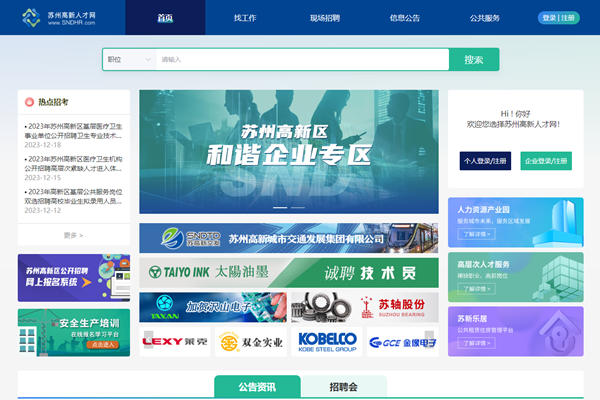Go to the 找工作 menu

[245, 18]
